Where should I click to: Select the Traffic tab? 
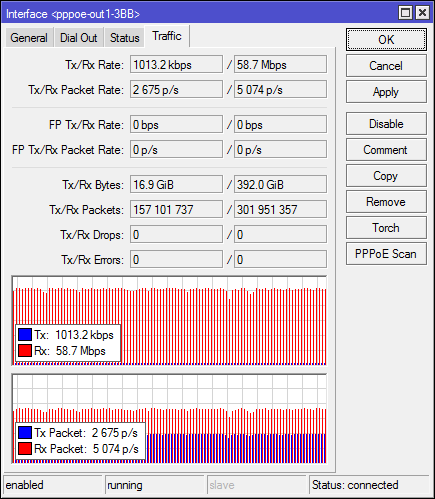tap(167, 36)
